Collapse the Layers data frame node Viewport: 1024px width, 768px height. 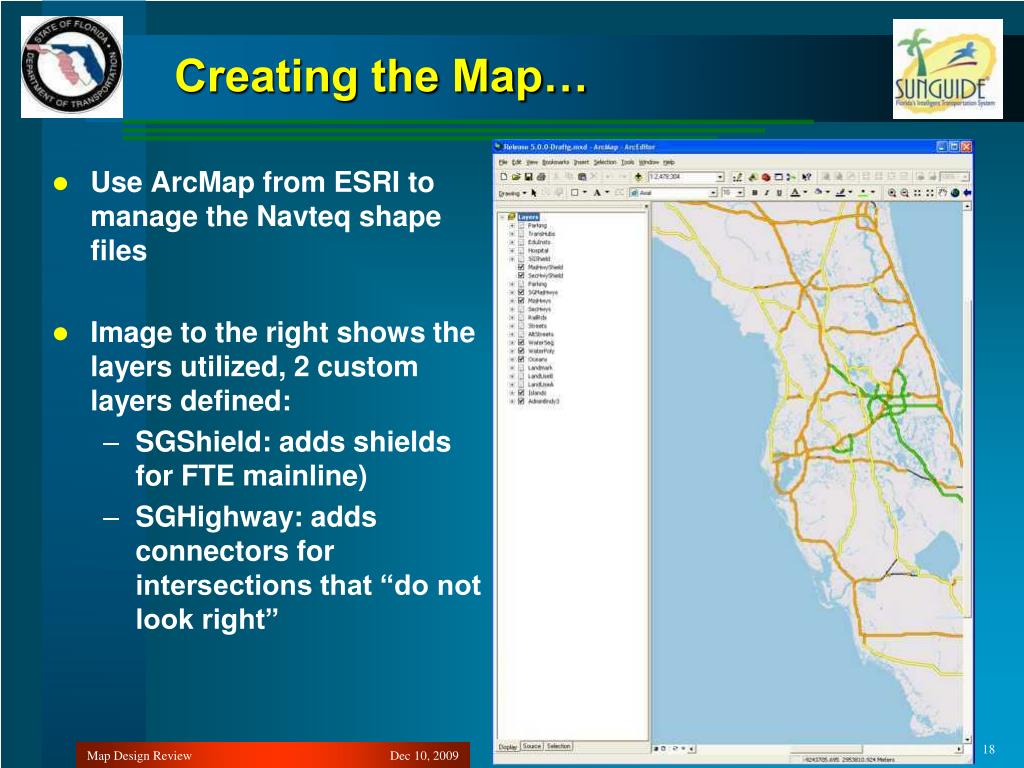[502, 217]
